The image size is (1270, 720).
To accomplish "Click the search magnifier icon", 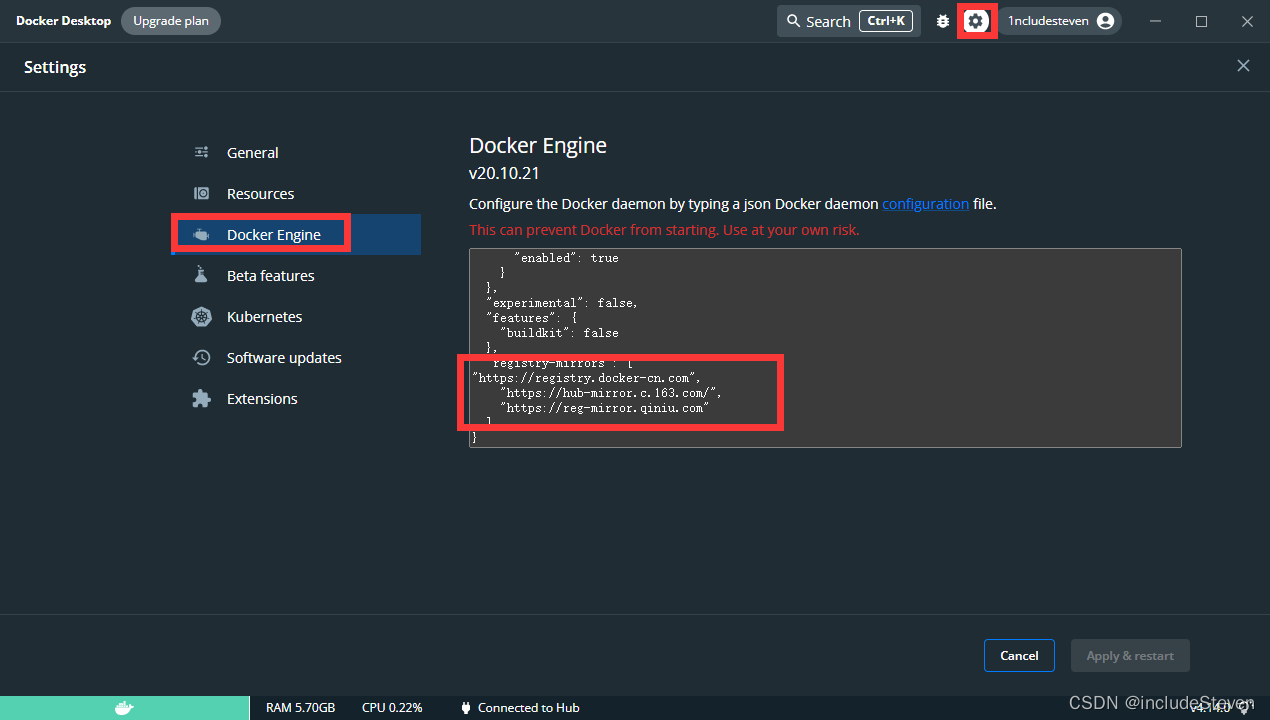I will point(793,21).
